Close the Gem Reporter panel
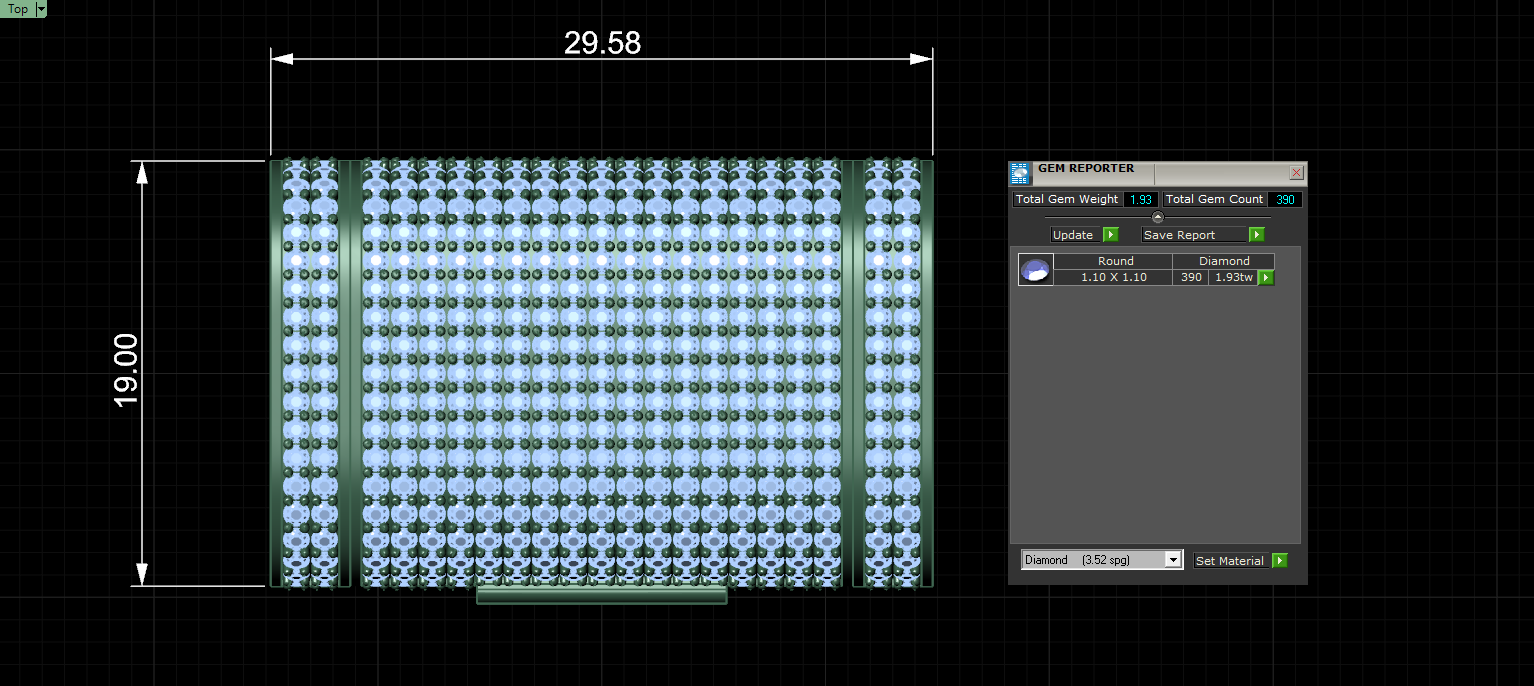The height and width of the screenshot is (686, 1534). point(1297,173)
